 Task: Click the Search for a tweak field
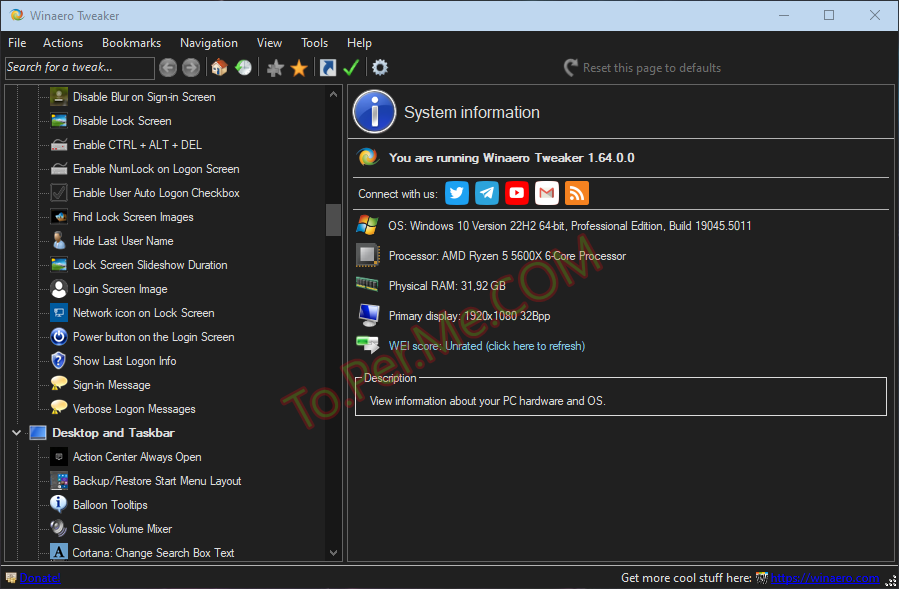(79, 68)
